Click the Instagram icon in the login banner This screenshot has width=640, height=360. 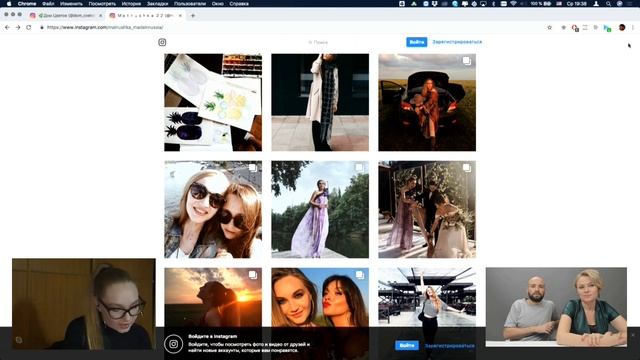[x=173, y=344]
